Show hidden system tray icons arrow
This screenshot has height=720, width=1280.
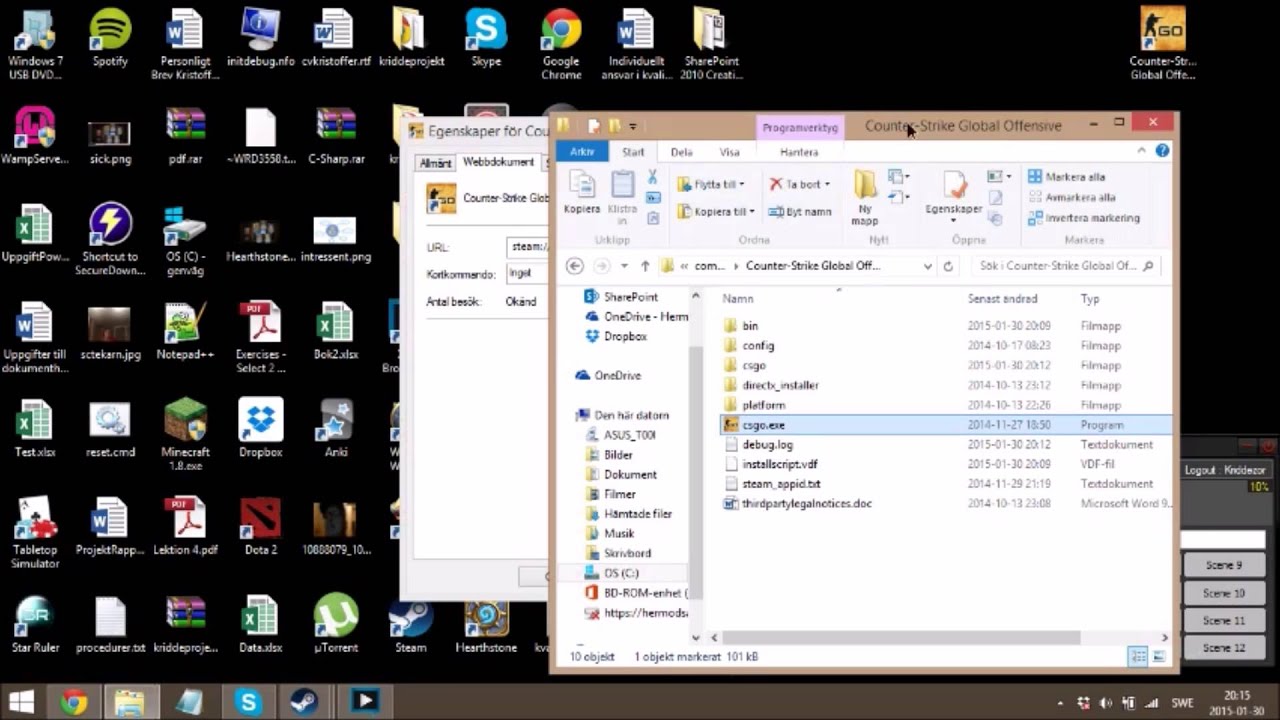1059,702
